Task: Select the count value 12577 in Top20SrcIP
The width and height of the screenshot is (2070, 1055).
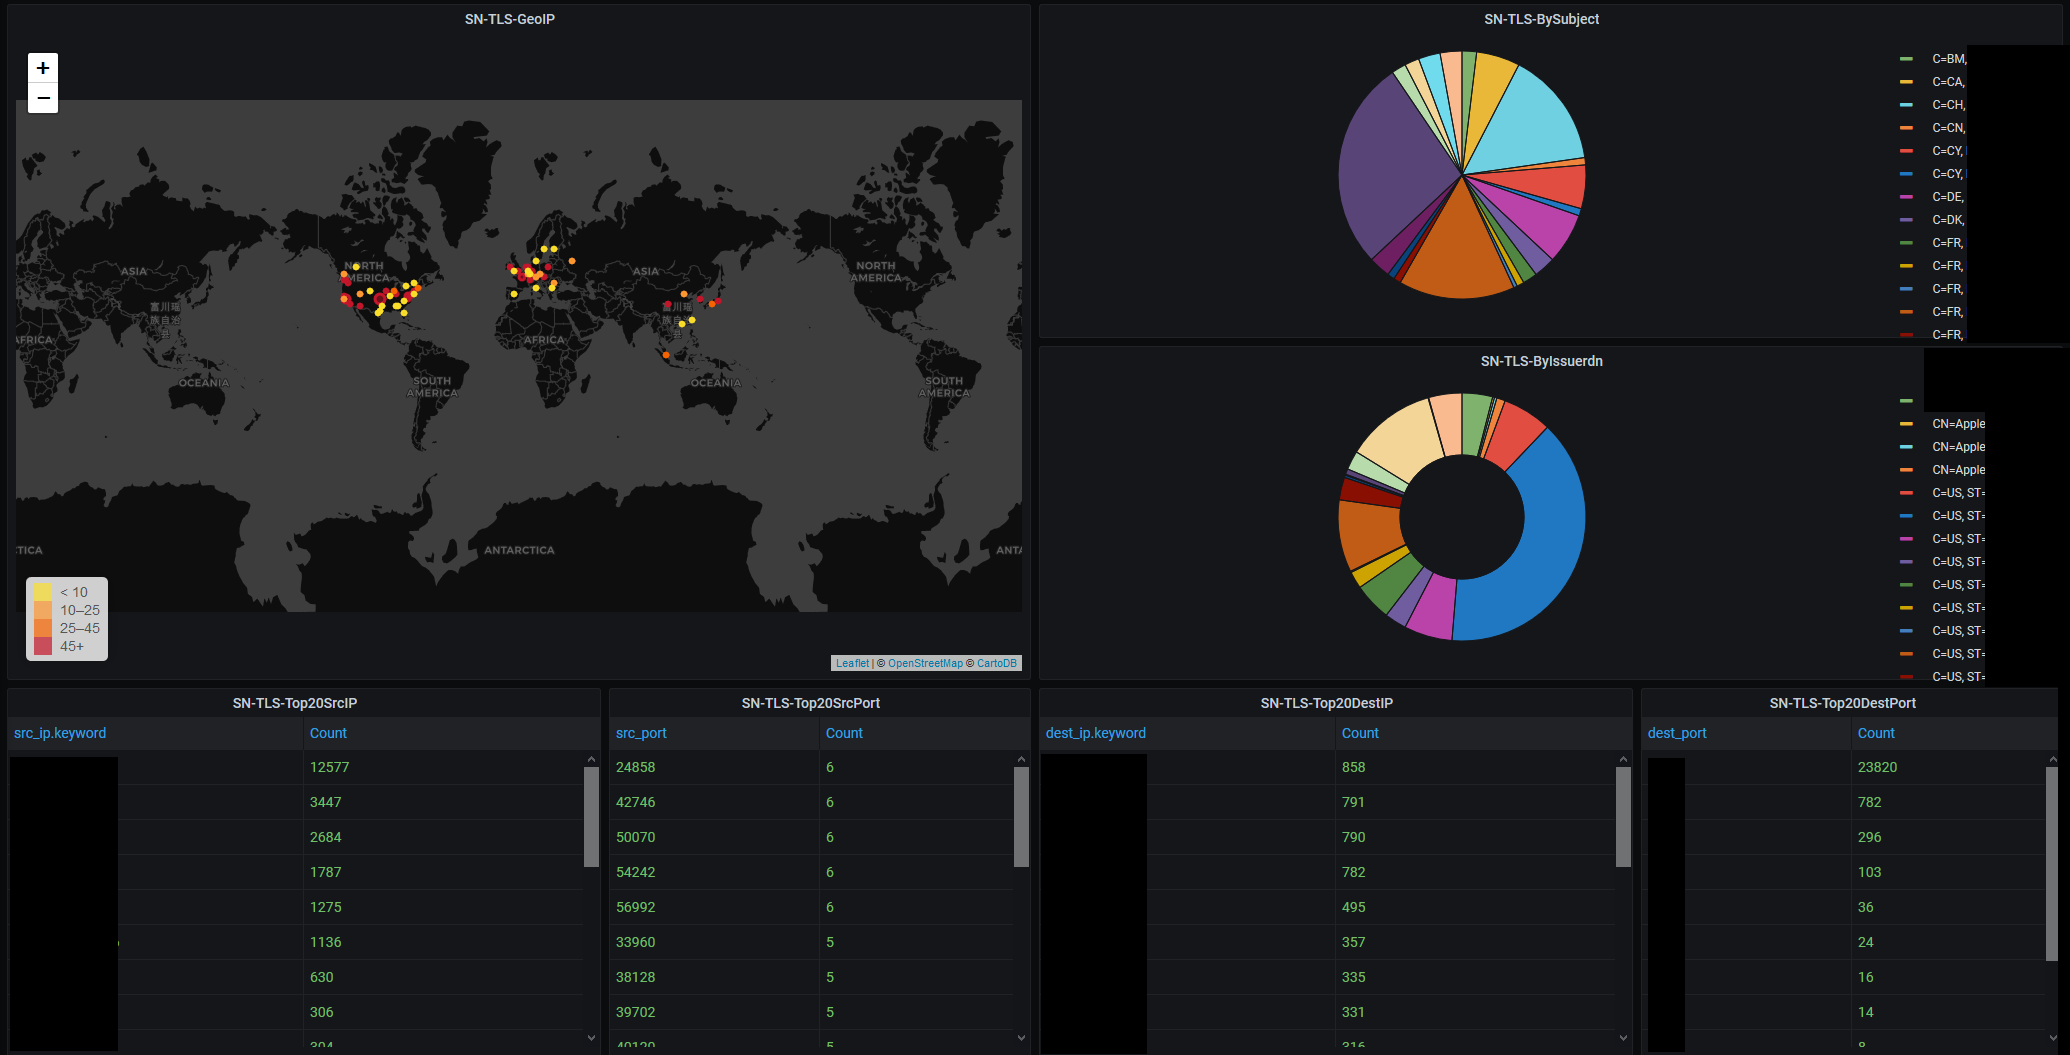Action: click(330, 767)
